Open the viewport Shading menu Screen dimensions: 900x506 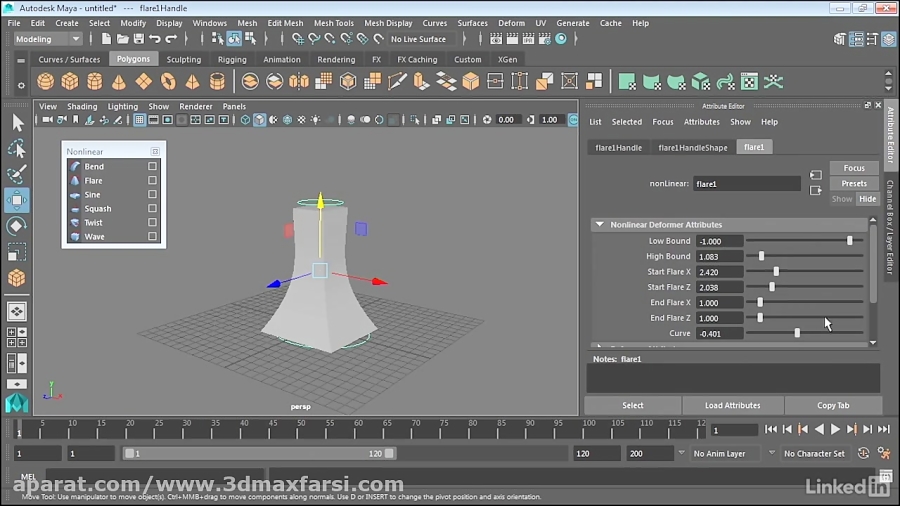(x=82, y=107)
